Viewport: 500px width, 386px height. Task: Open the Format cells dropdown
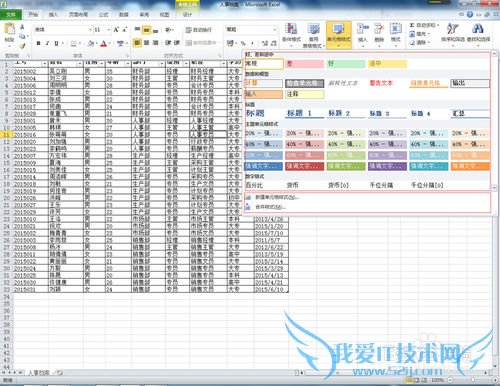(x=396, y=35)
